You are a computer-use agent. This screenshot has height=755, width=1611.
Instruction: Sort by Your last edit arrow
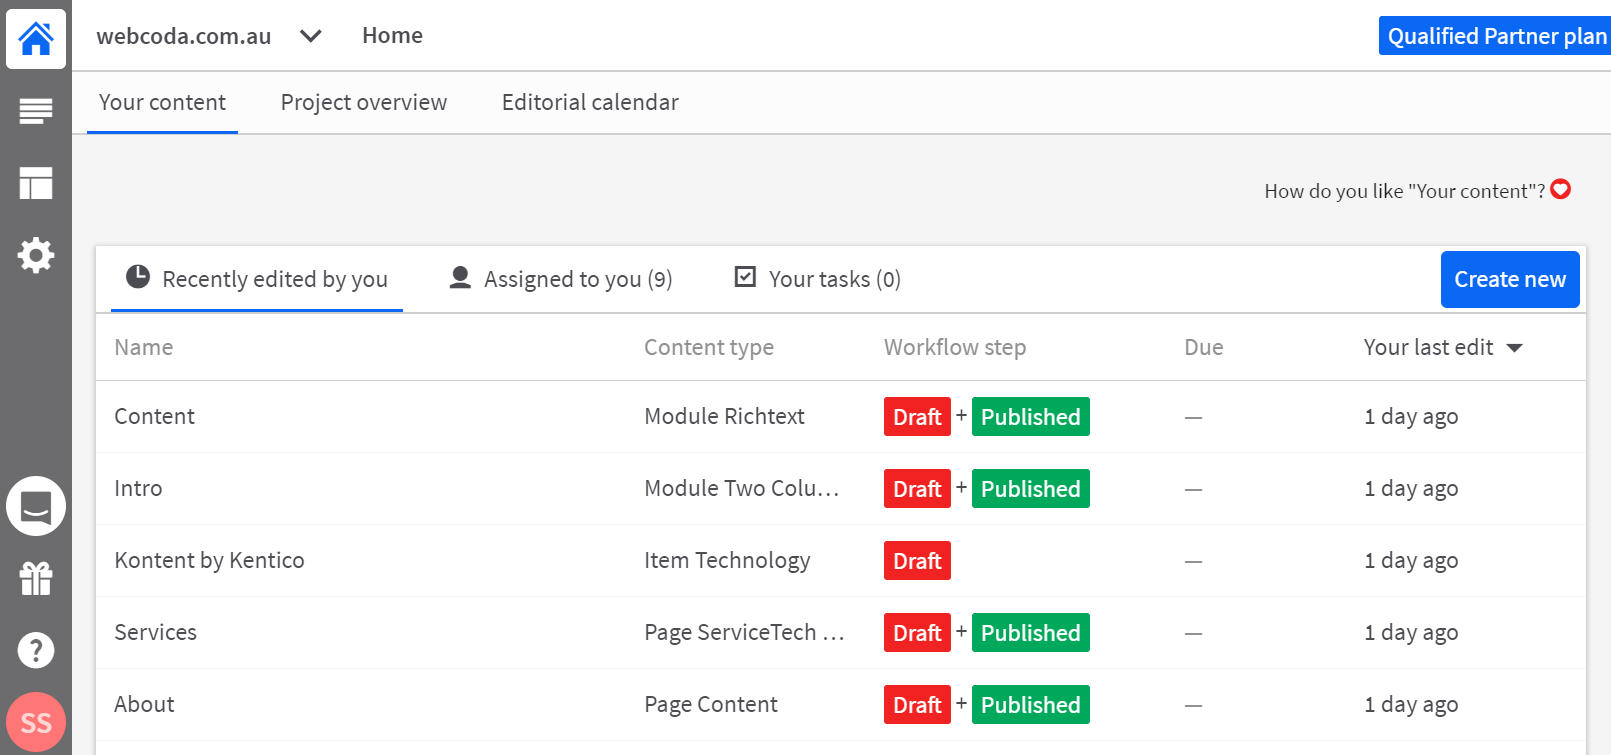[x=1514, y=348]
